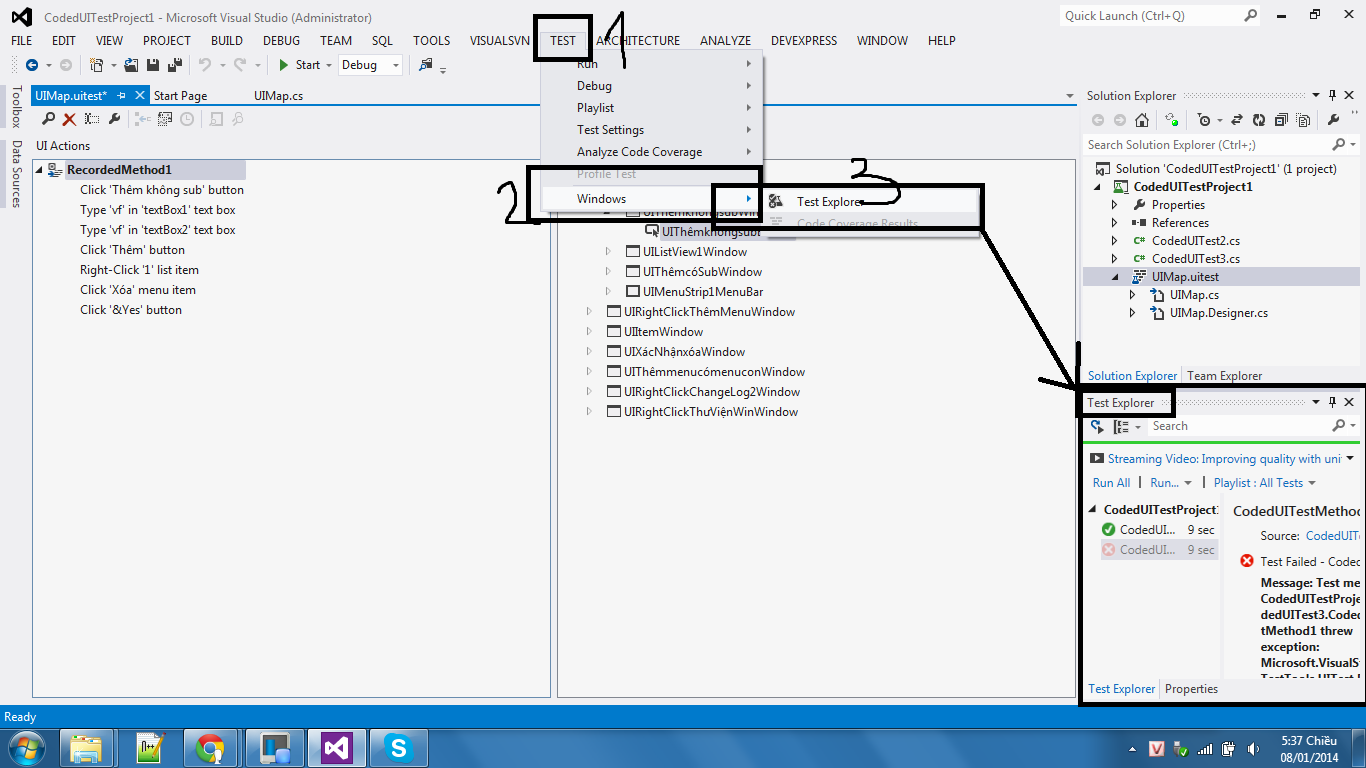Click Sync with Active Document icon

[1237, 120]
